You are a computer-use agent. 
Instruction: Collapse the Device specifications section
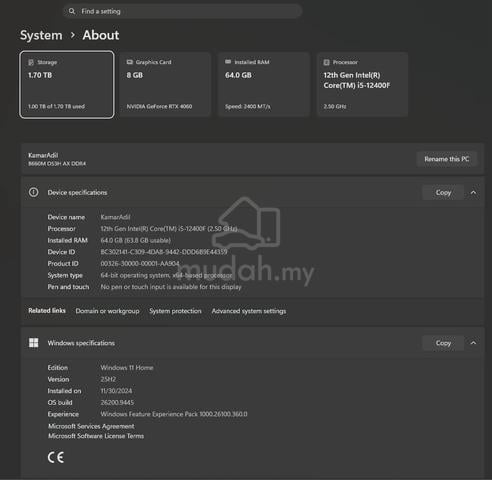click(473, 192)
